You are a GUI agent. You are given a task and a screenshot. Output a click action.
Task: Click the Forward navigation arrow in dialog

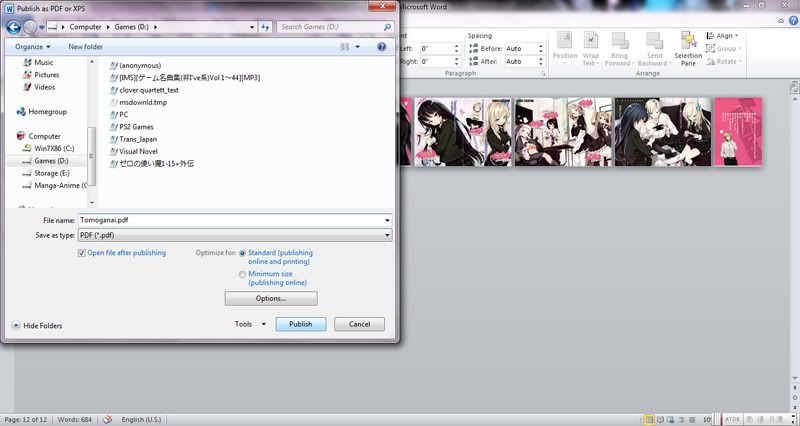pos(30,27)
